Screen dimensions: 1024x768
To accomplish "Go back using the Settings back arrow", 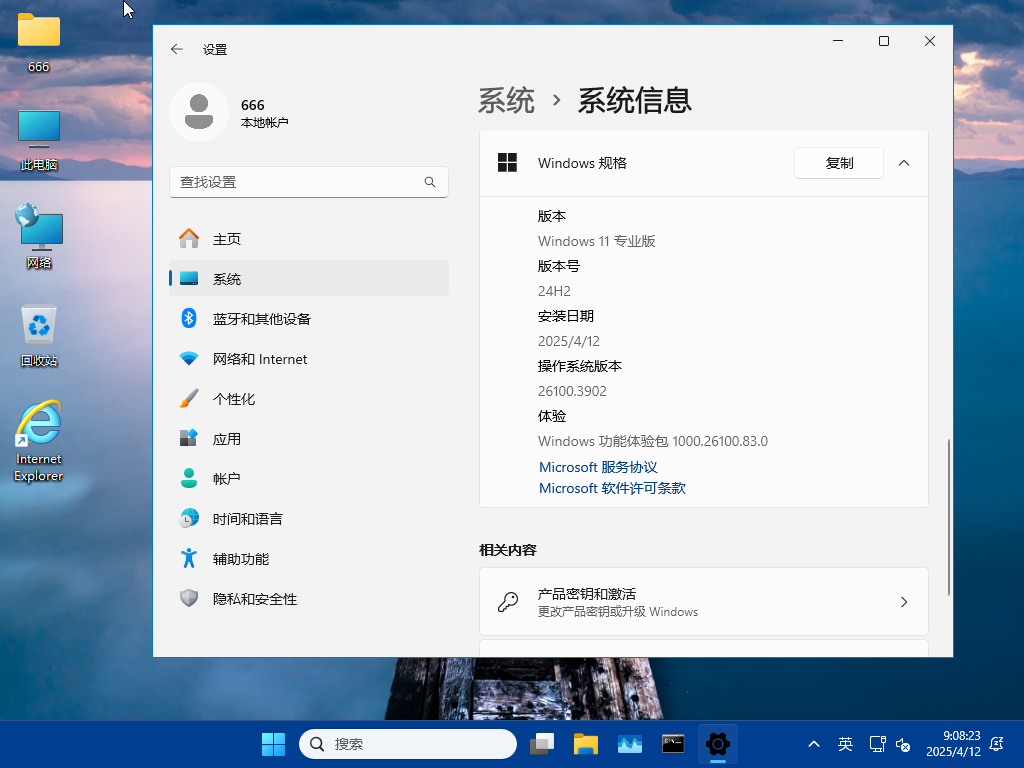I will pyautogui.click(x=176, y=49).
